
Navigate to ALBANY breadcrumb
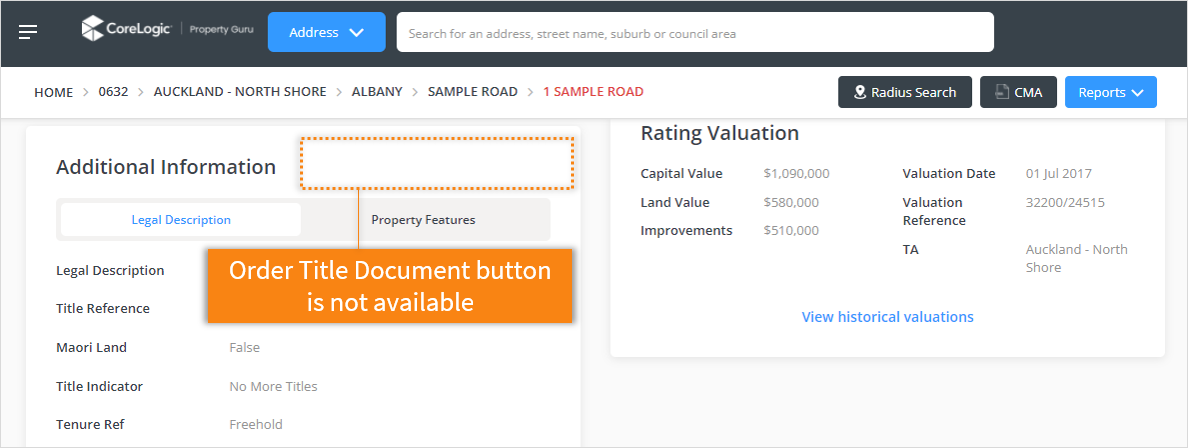[377, 92]
